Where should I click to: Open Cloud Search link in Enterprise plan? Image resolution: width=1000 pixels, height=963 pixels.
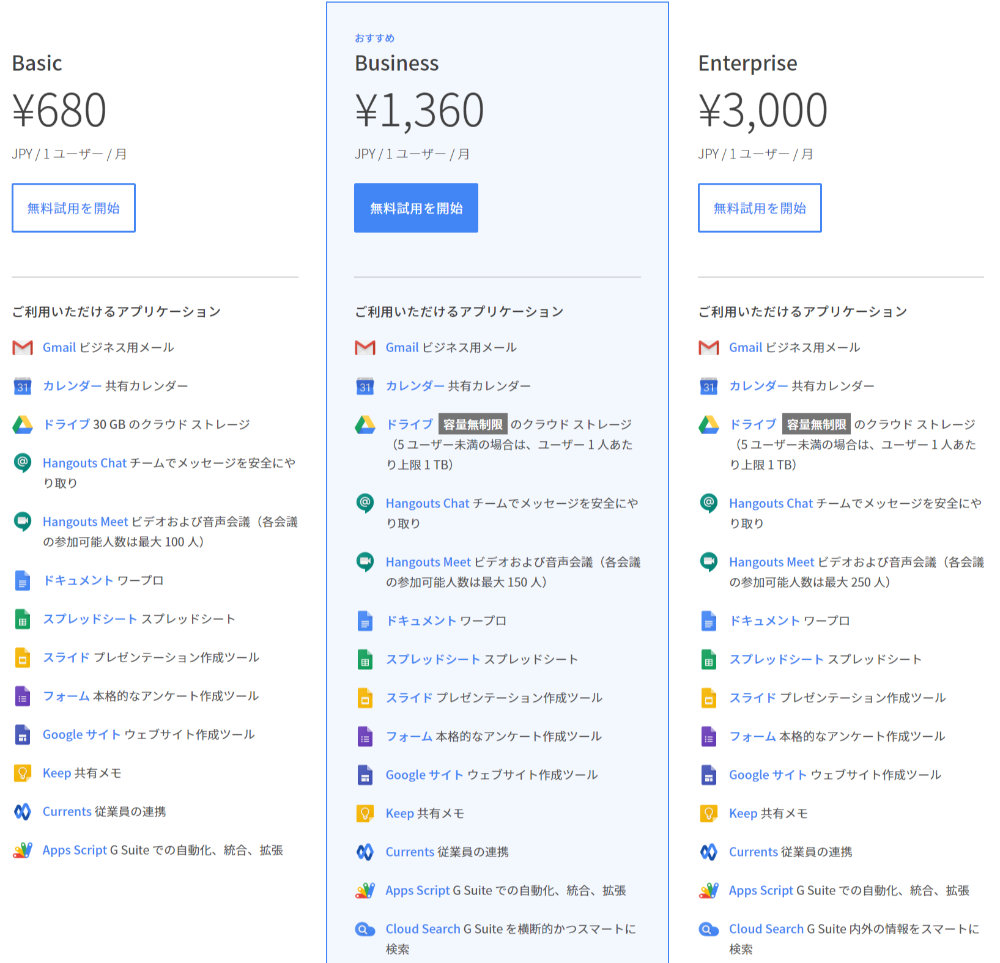click(x=766, y=929)
